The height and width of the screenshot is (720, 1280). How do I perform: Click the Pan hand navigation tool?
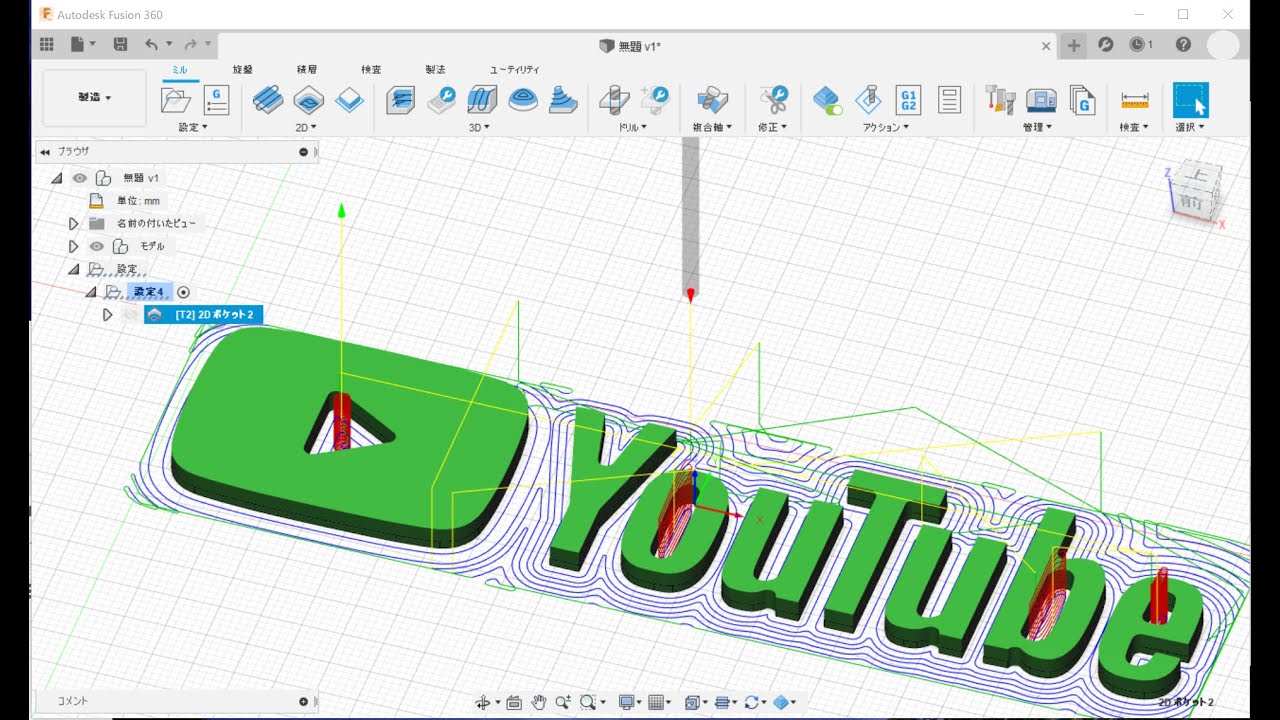[x=539, y=702]
